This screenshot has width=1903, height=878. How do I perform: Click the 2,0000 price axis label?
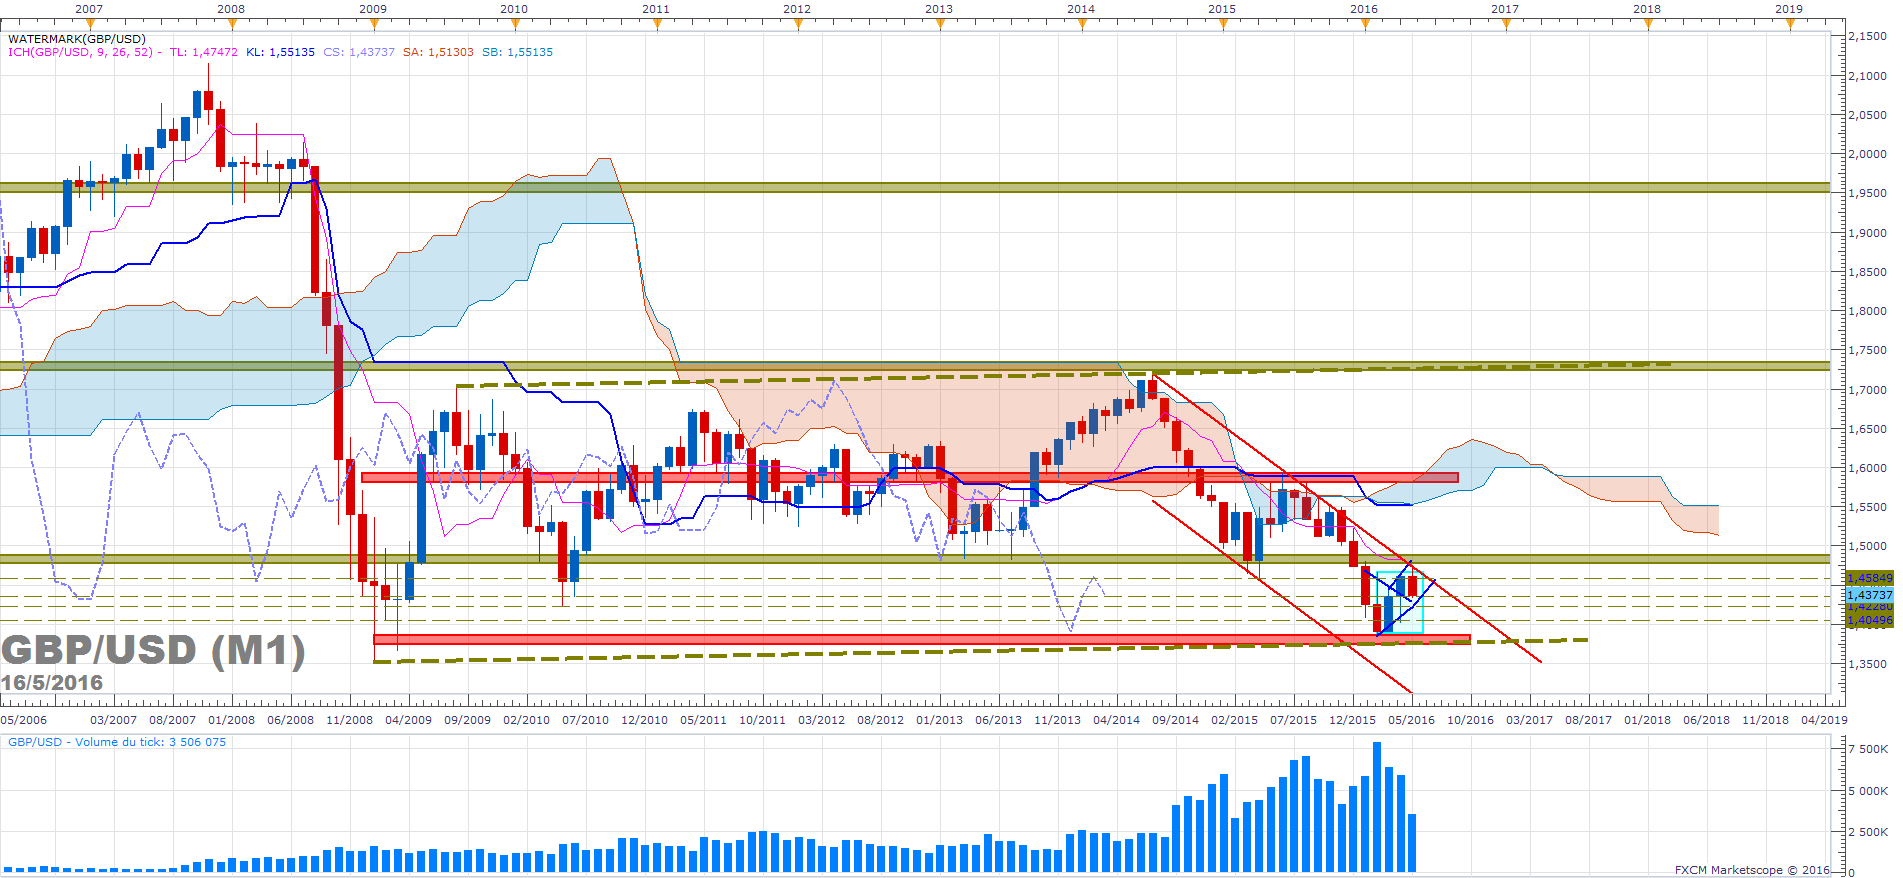tap(1868, 154)
